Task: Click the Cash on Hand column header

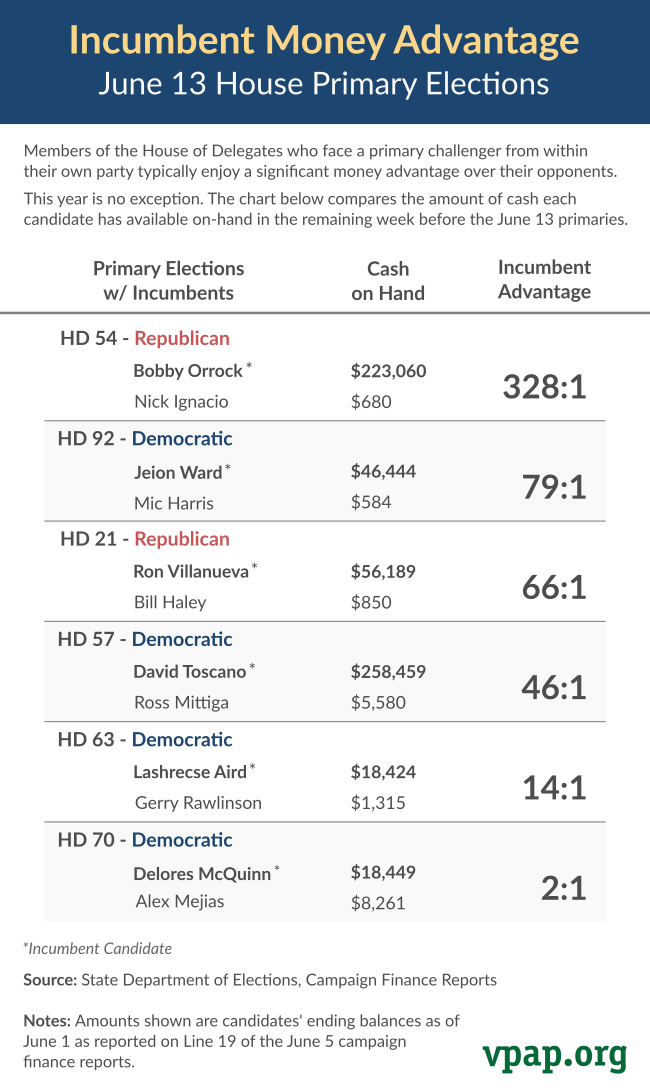Action: pos(388,281)
